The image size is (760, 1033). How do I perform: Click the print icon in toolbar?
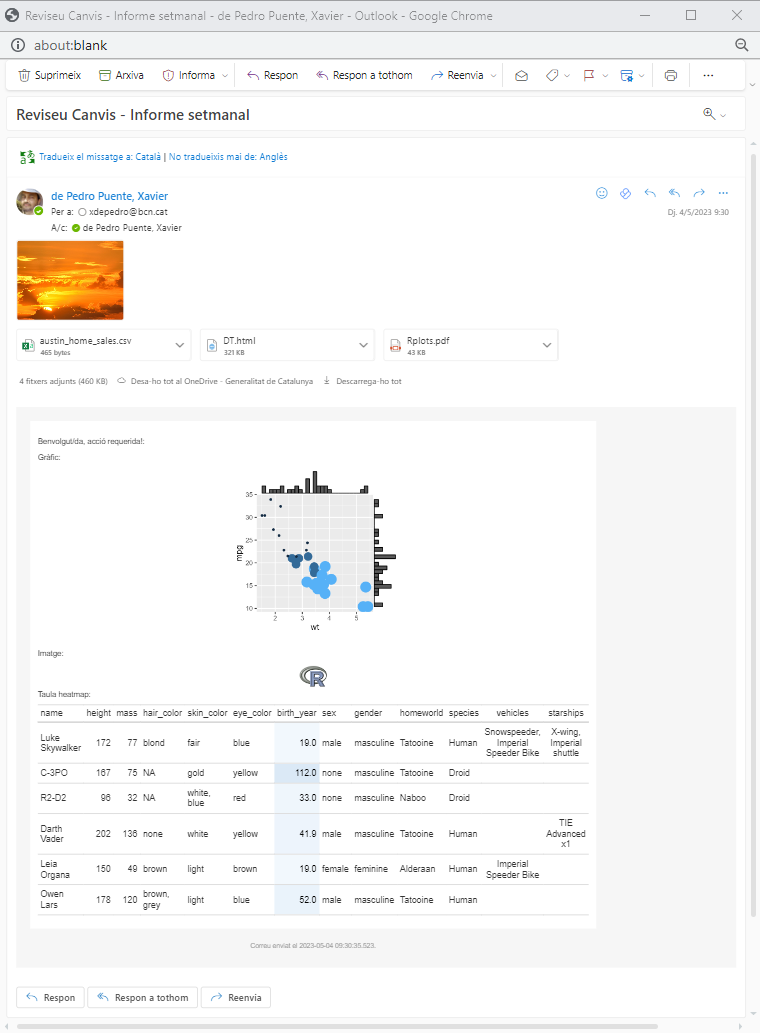[x=671, y=75]
